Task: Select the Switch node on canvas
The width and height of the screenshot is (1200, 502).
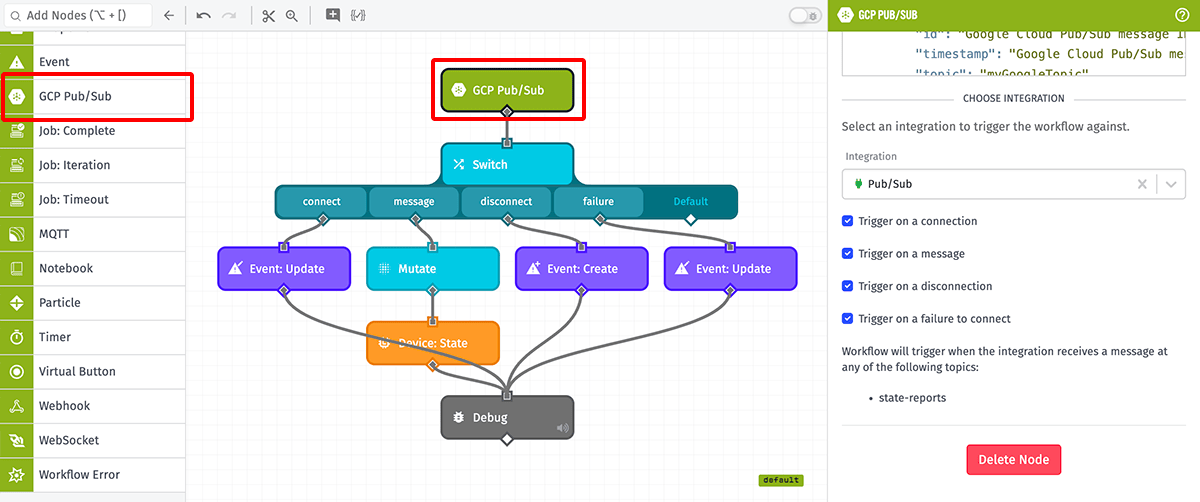Action: (x=507, y=164)
